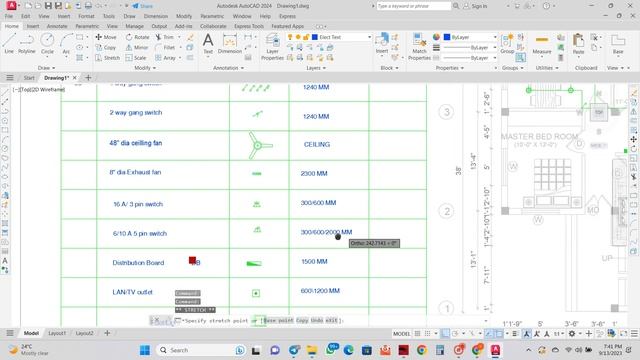Viewport: 640px width, 360px height.
Task: Open the Format menu
Action: click(x=86, y=16)
